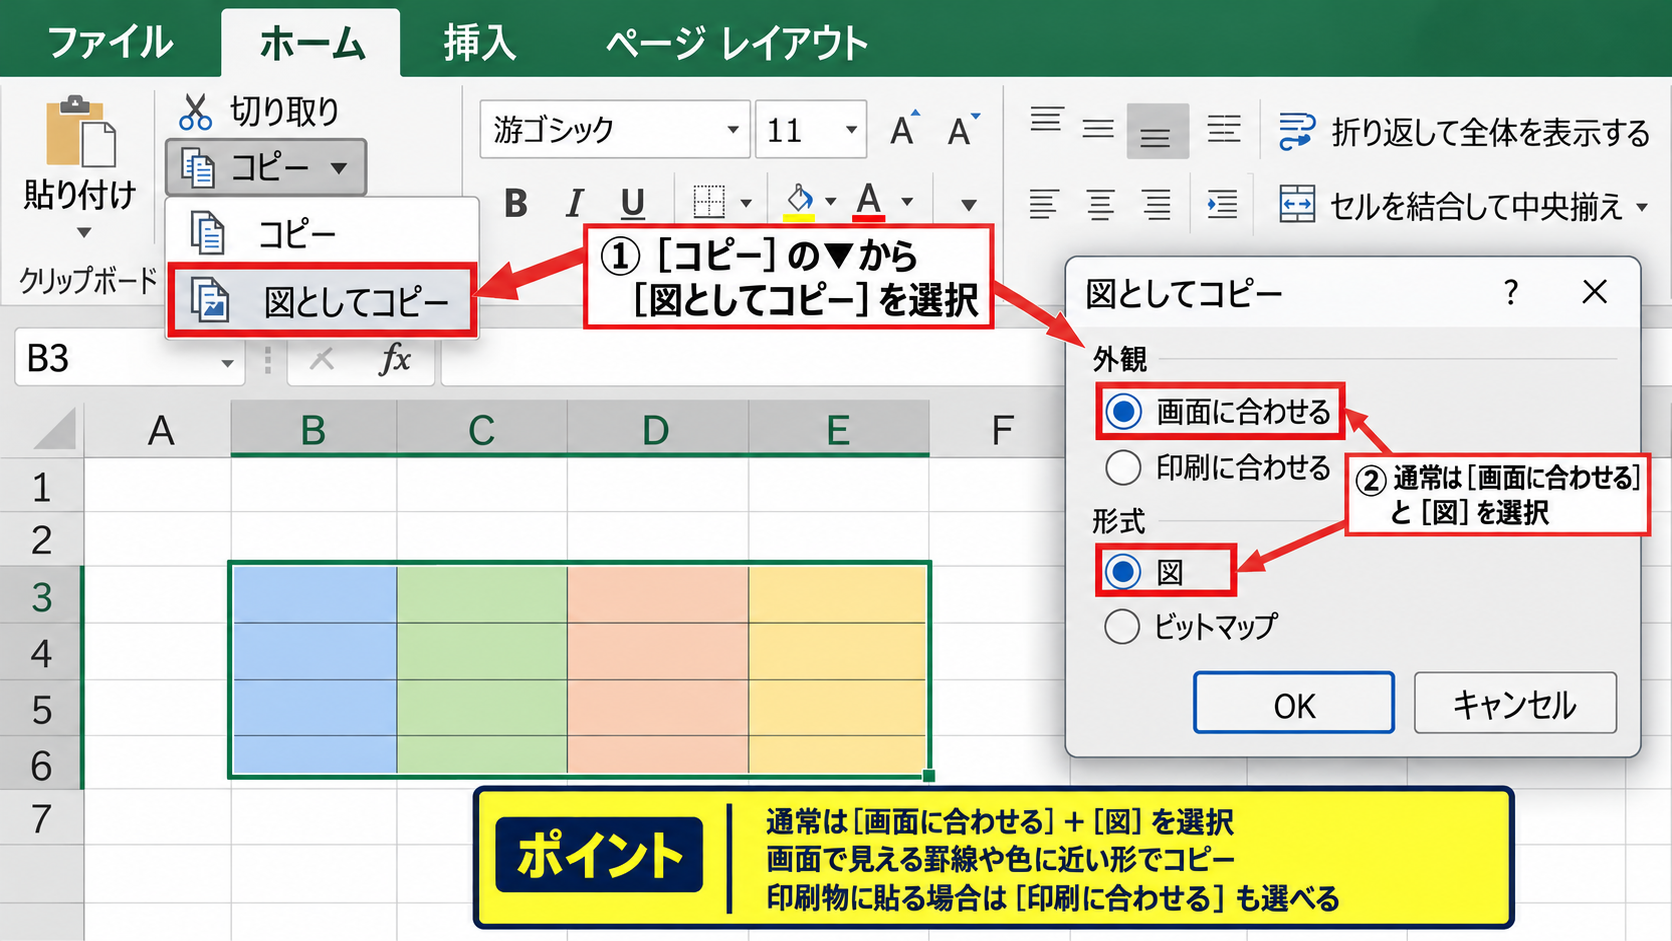Align text to bottom
The width and height of the screenshot is (1672, 941).
(1157, 132)
